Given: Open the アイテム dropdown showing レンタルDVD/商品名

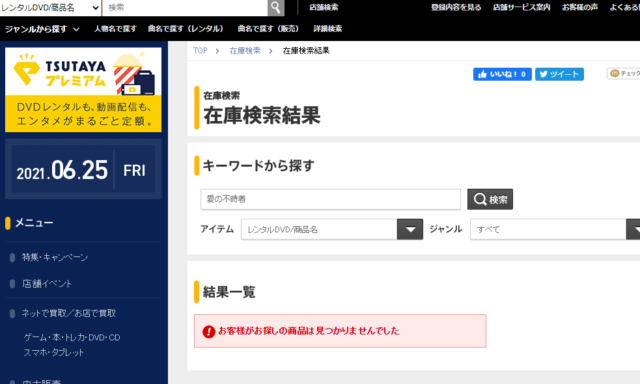Looking at the screenshot, I should pyautogui.click(x=332, y=229).
